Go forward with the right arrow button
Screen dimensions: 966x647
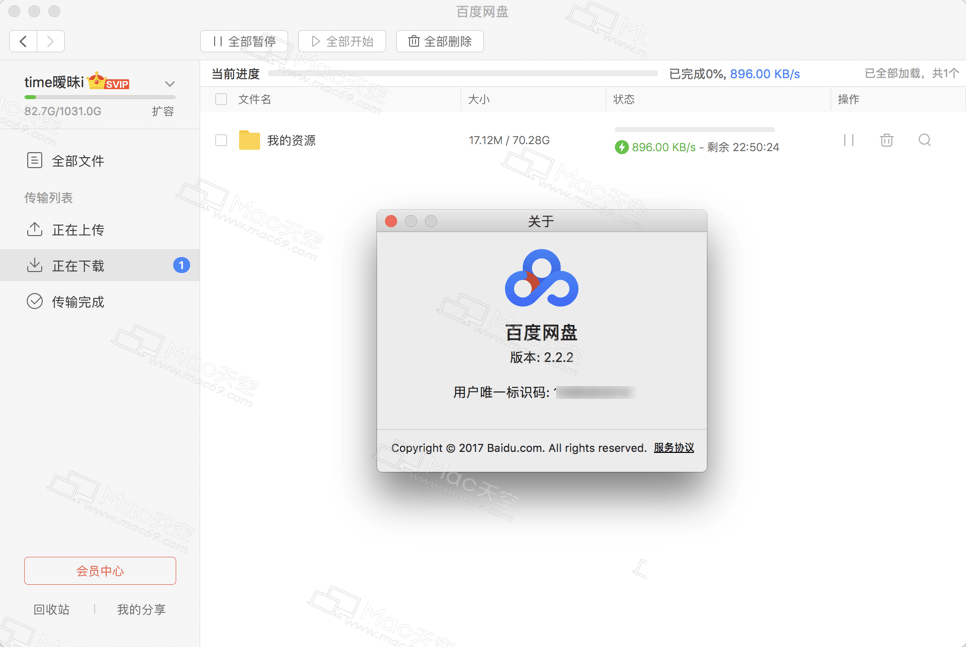51,41
